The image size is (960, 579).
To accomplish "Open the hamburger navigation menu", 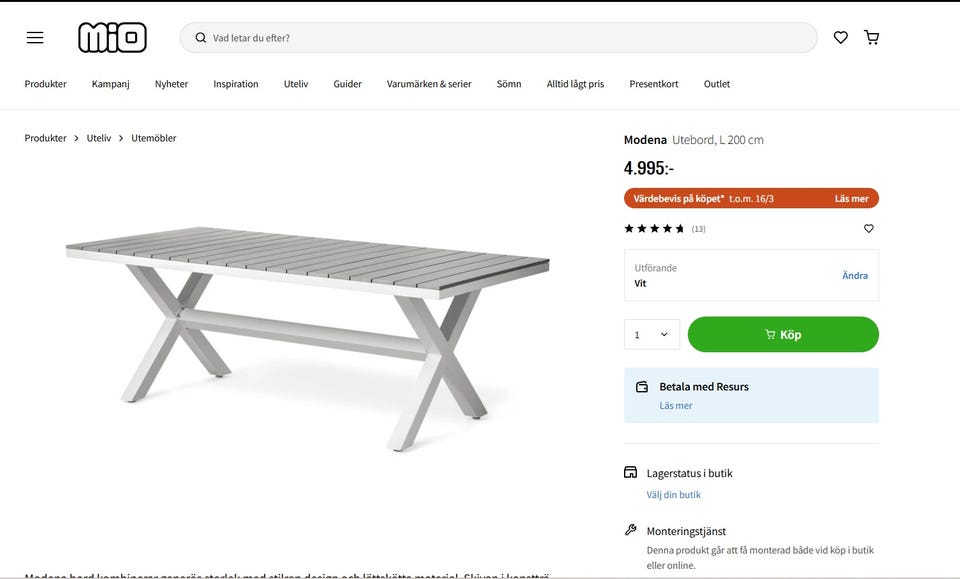I will click(x=34, y=37).
